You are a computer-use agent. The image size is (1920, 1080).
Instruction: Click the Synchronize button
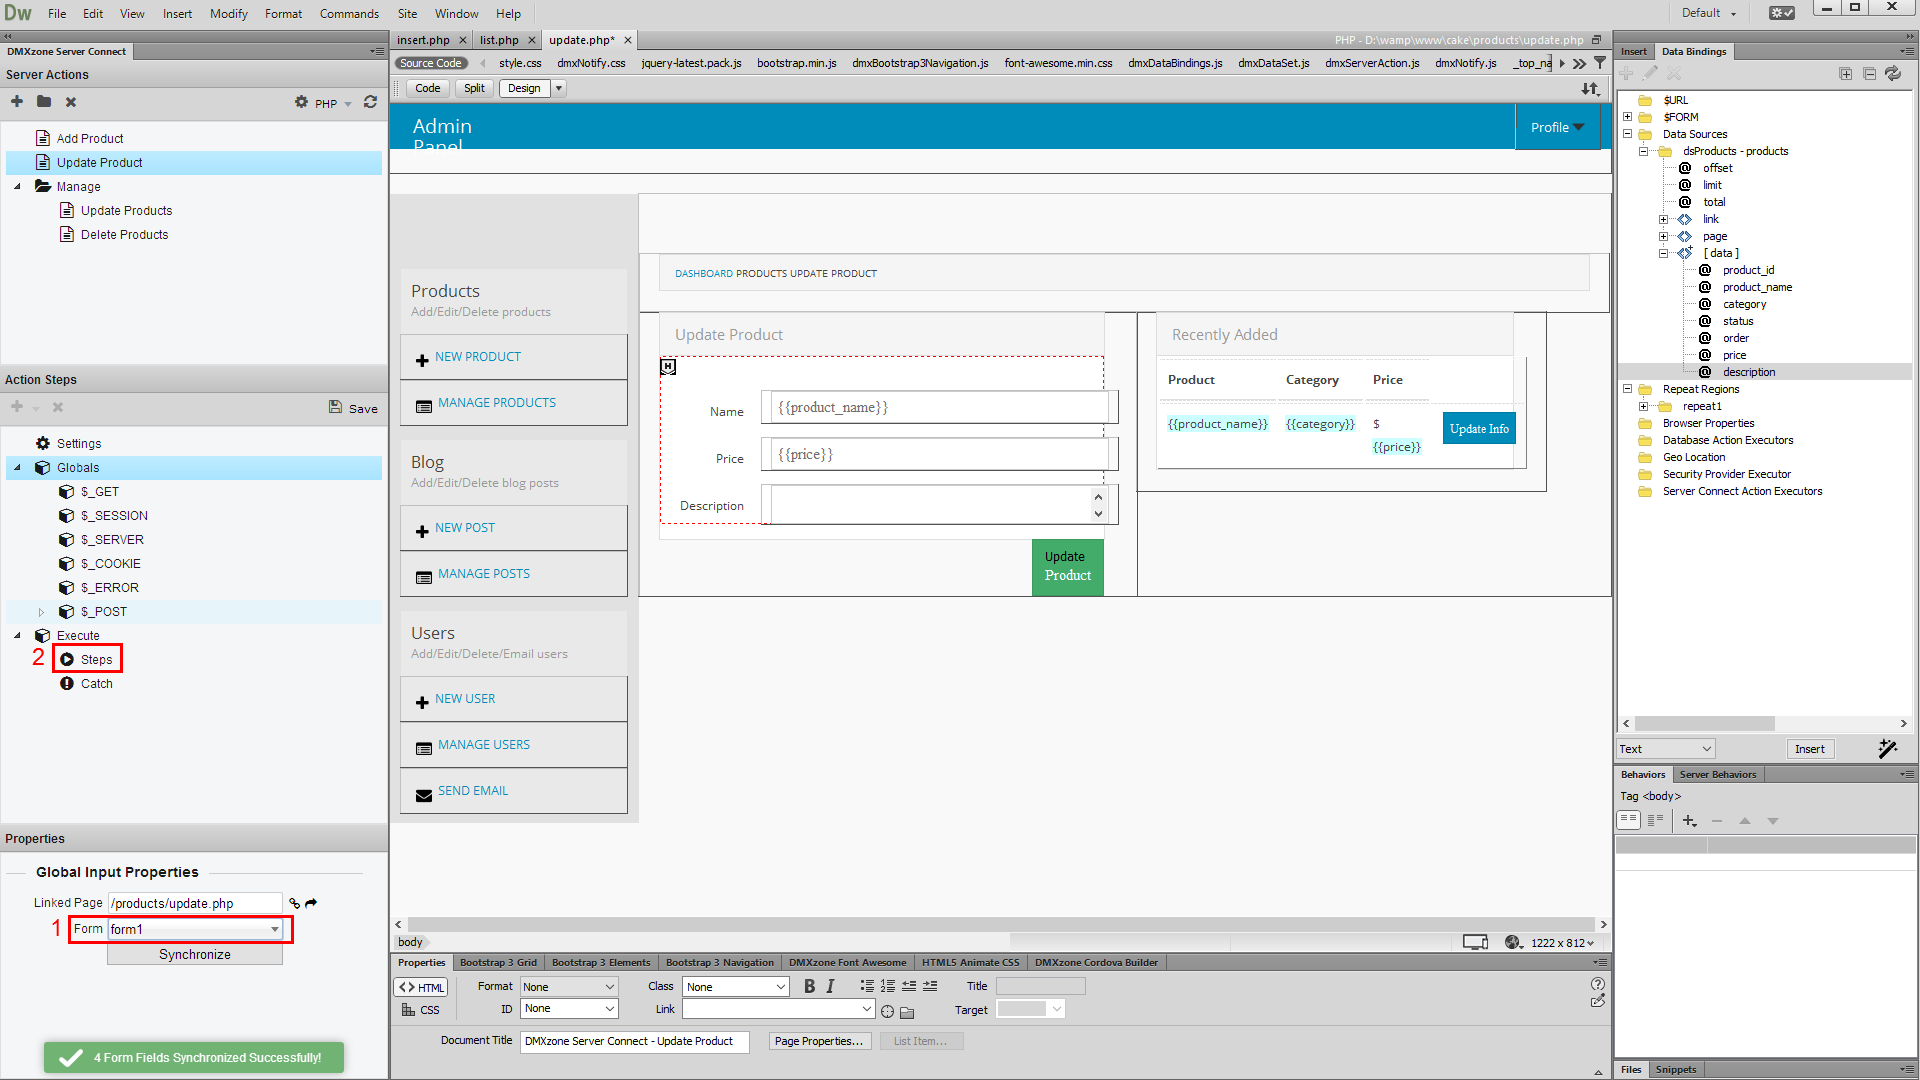coord(195,955)
